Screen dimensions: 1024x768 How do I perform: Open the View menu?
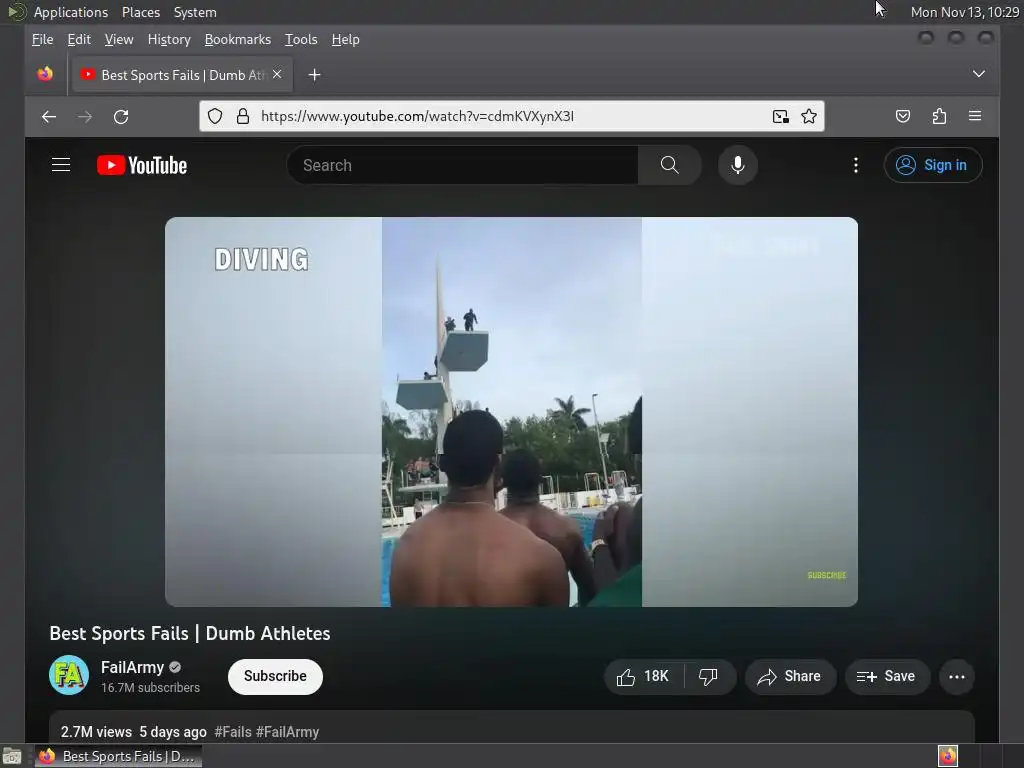coord(119,39)
